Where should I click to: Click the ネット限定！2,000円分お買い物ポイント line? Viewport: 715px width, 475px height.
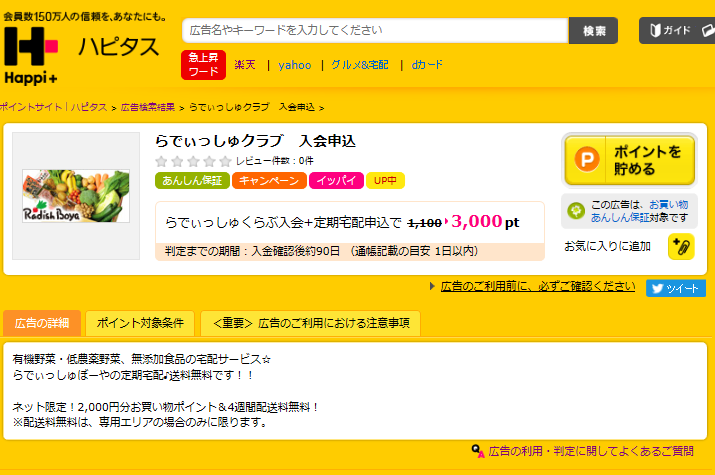[x=166, y=407]
